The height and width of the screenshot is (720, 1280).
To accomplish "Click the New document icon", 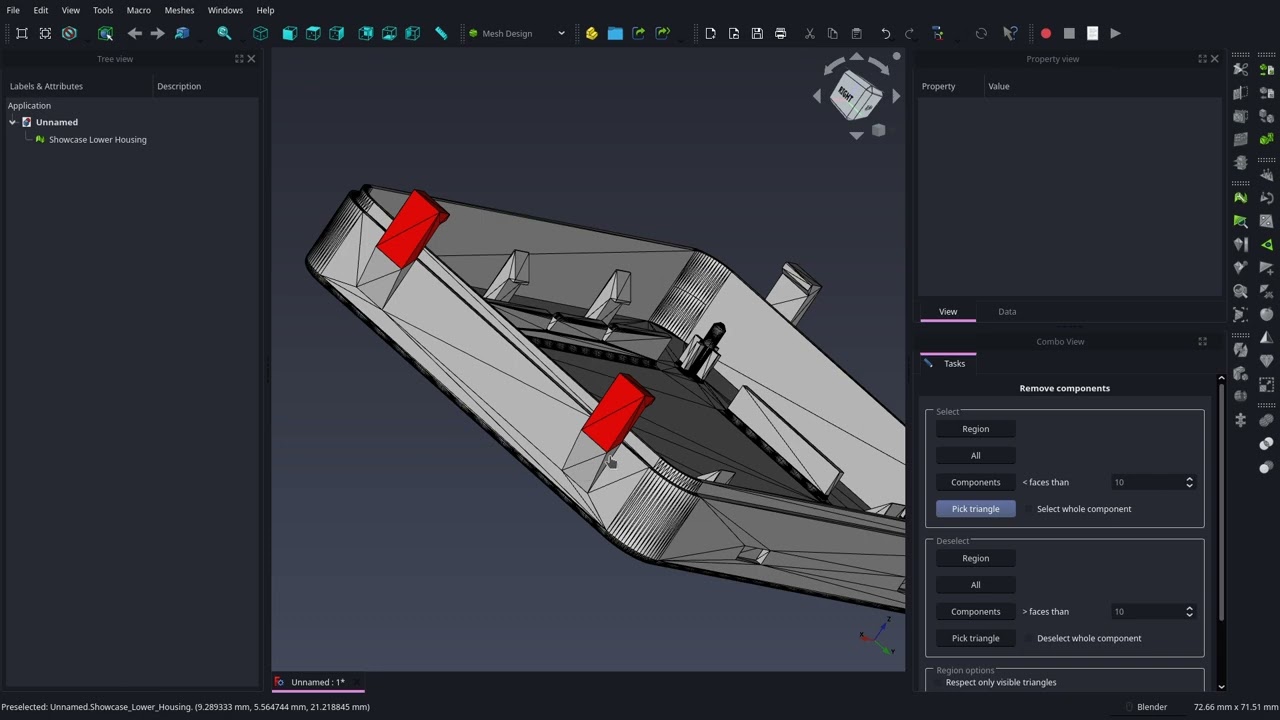I will point(710,33).
